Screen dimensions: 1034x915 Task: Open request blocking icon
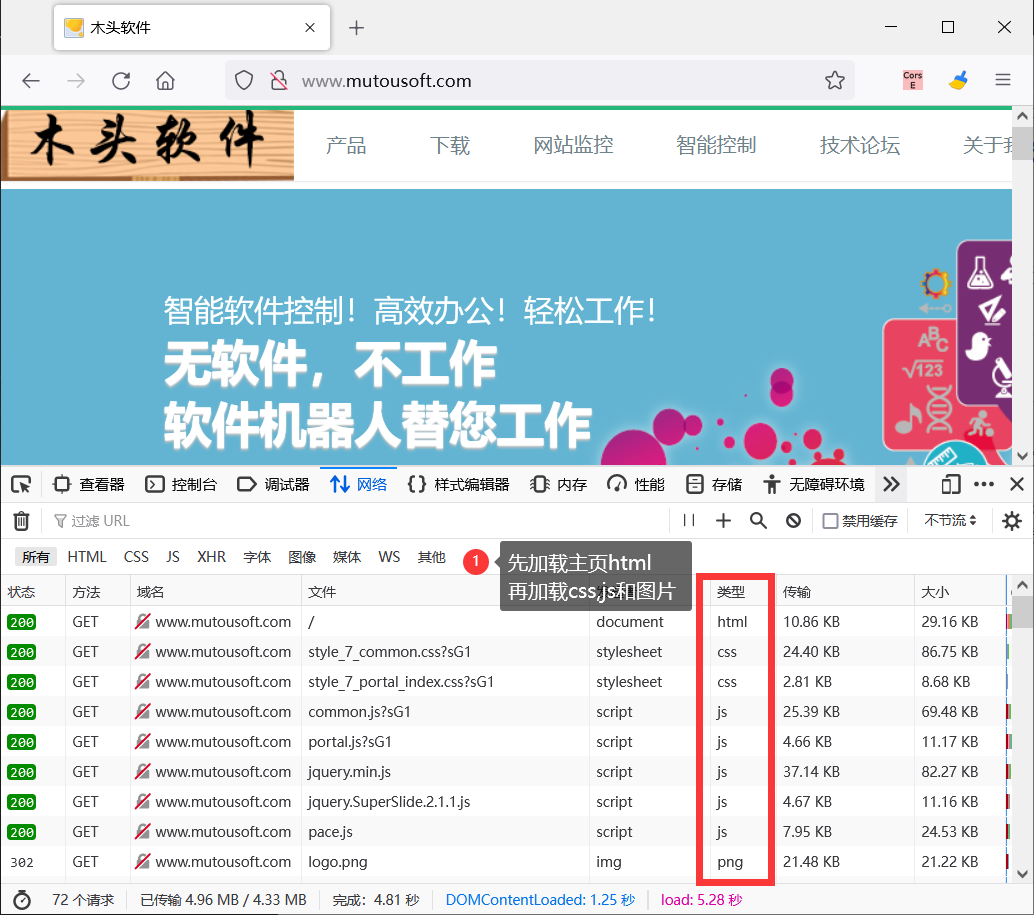tap(793, 521)
